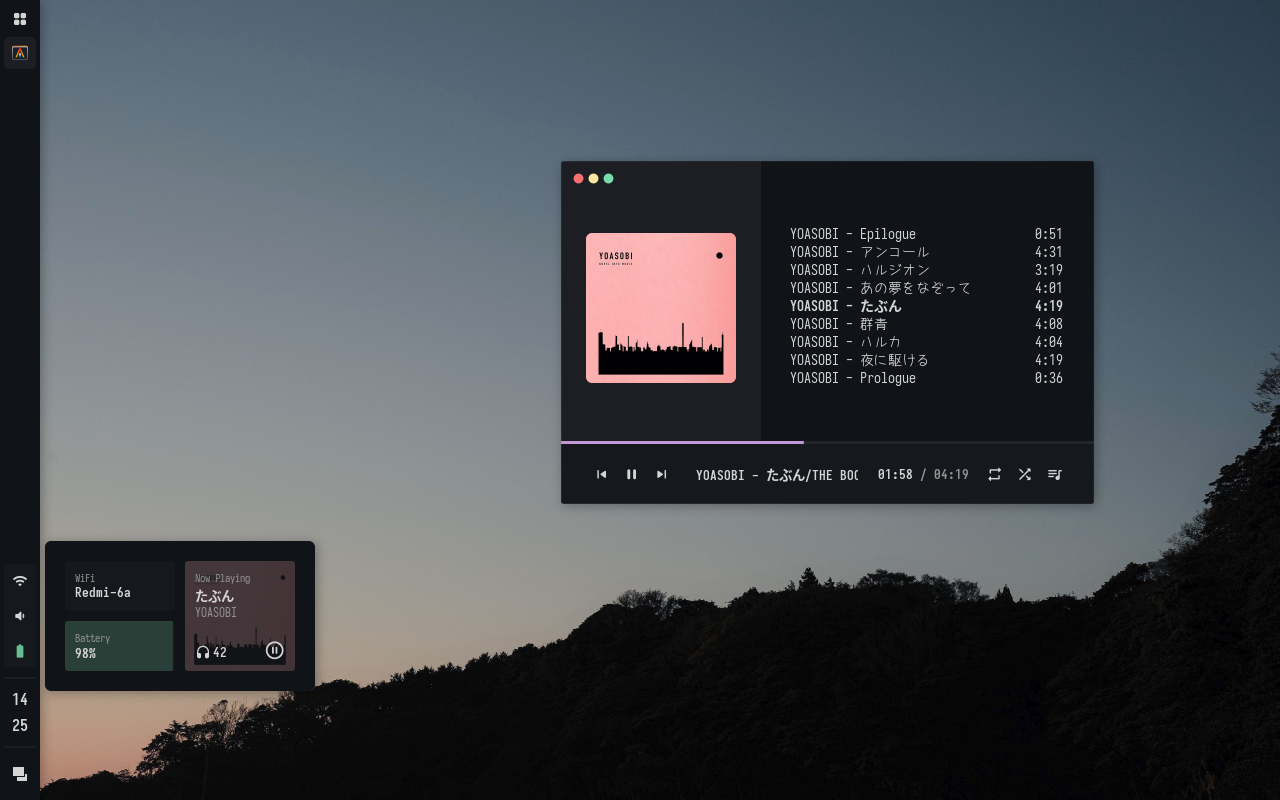Minimize music player with yellow button
This screenshot has height=800, width=1280.
pyautogui.click(x=593, y=179)
